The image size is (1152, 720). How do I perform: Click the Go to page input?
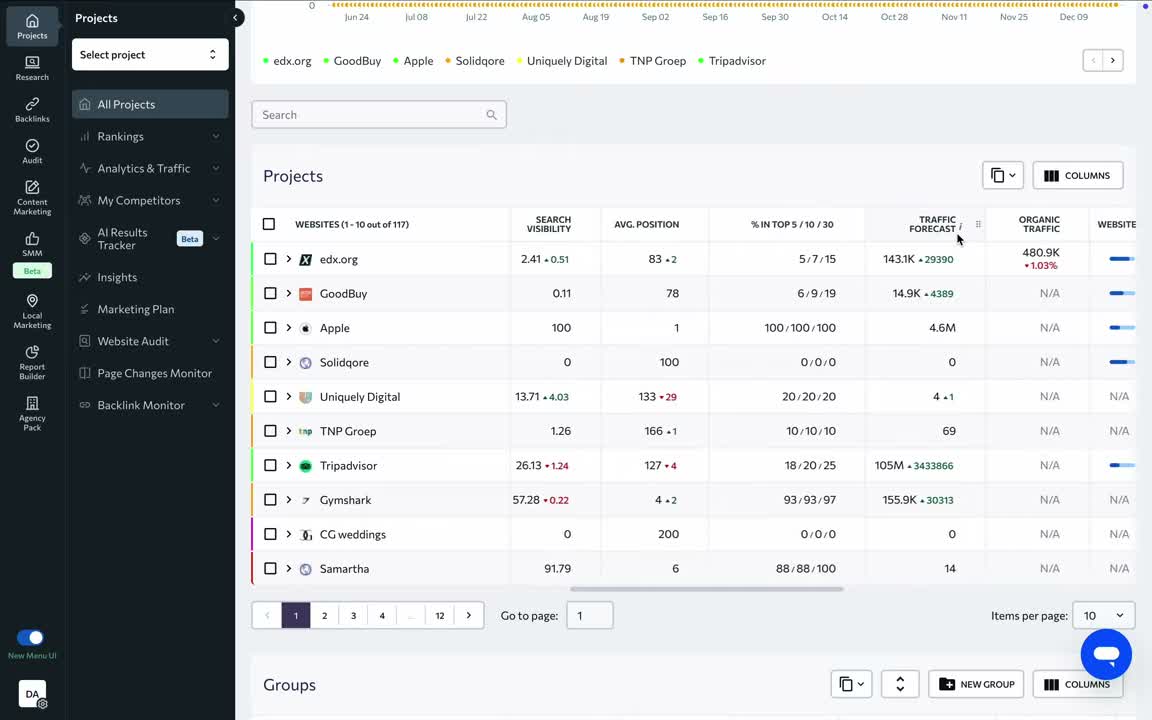590,616
